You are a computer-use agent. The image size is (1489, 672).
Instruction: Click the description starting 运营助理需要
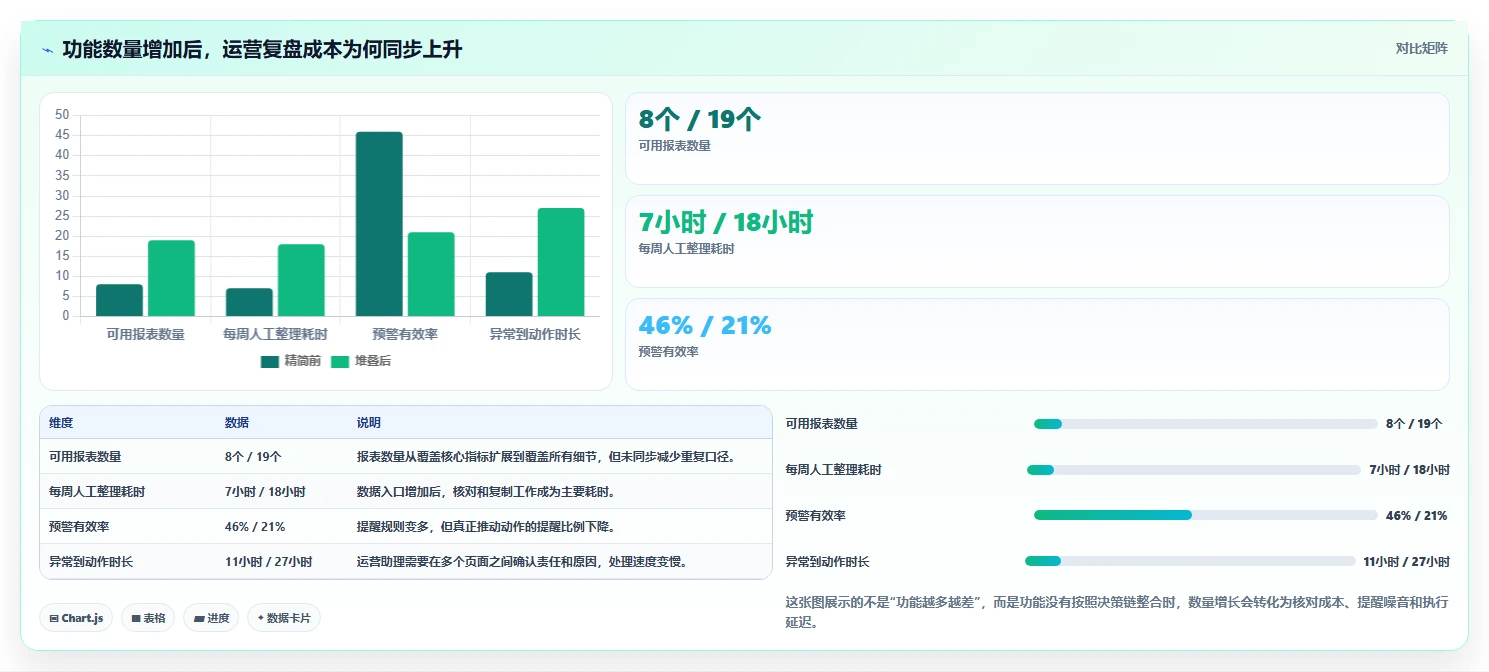click(x=523, y=562)
